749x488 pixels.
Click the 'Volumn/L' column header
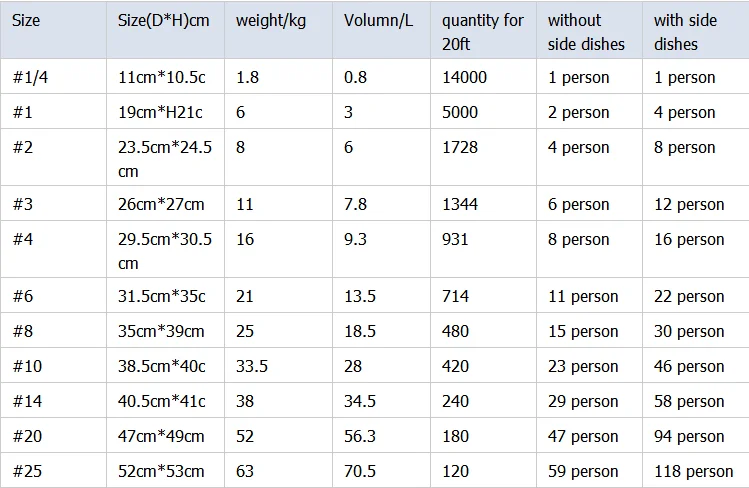click(377, 20)
